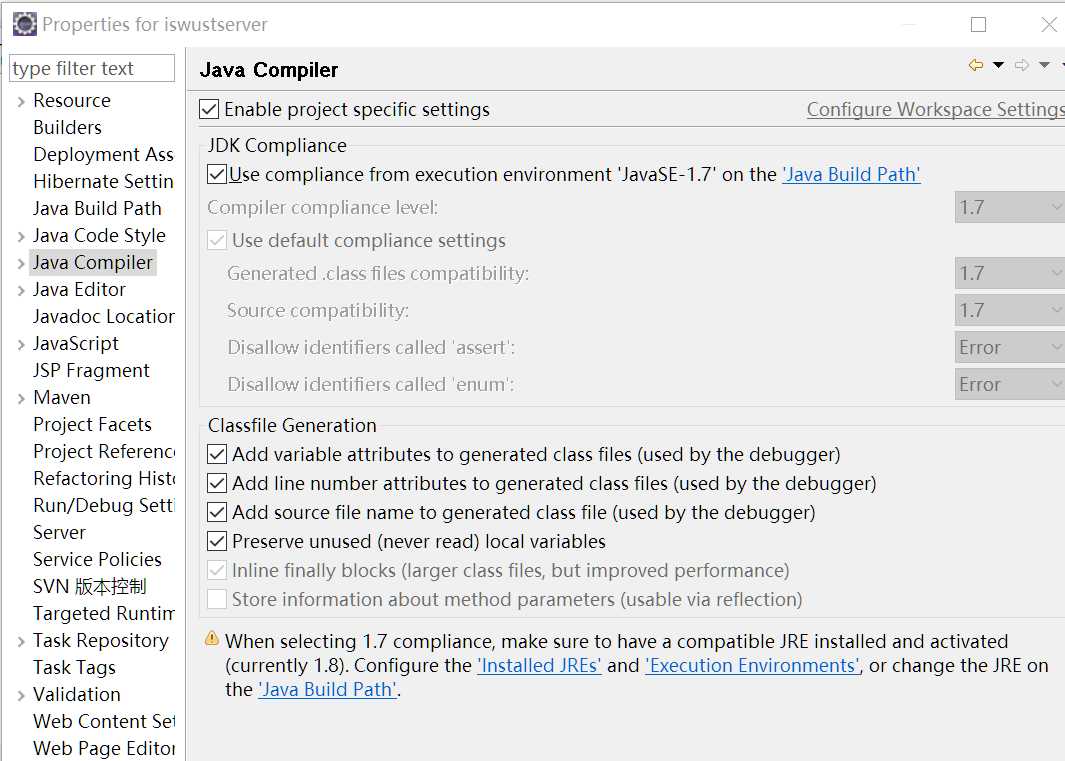This screenshot has width=1065, height=761.
Task: Select Deployment Assembly item
Action: pyautogui.click(x=103, y=154)
